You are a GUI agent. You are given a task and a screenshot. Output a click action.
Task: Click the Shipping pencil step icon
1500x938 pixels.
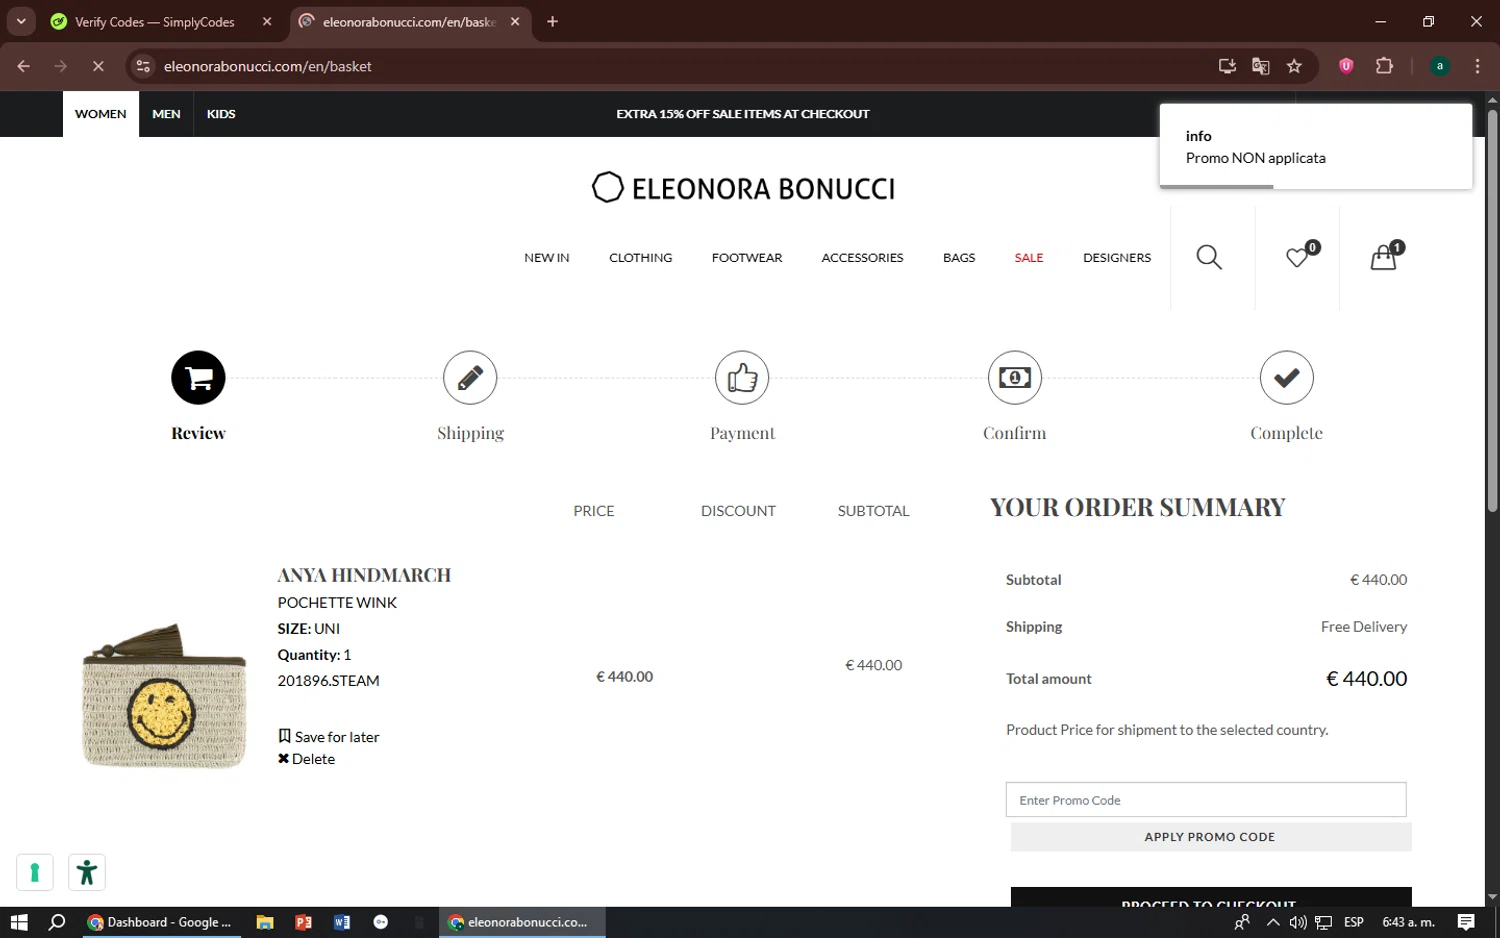point(470,378)
